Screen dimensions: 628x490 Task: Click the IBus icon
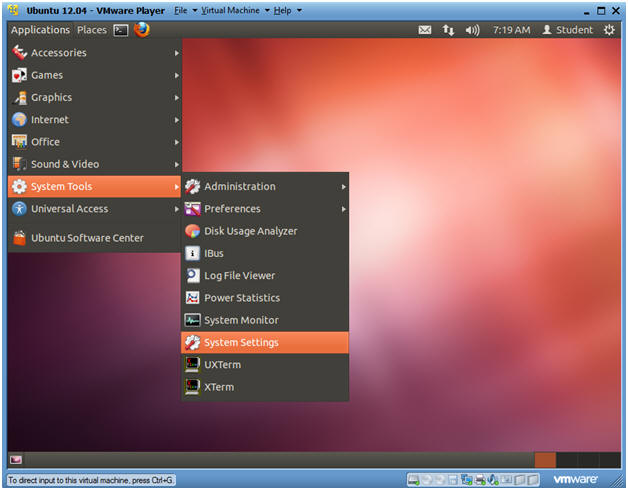coord(192,254)
